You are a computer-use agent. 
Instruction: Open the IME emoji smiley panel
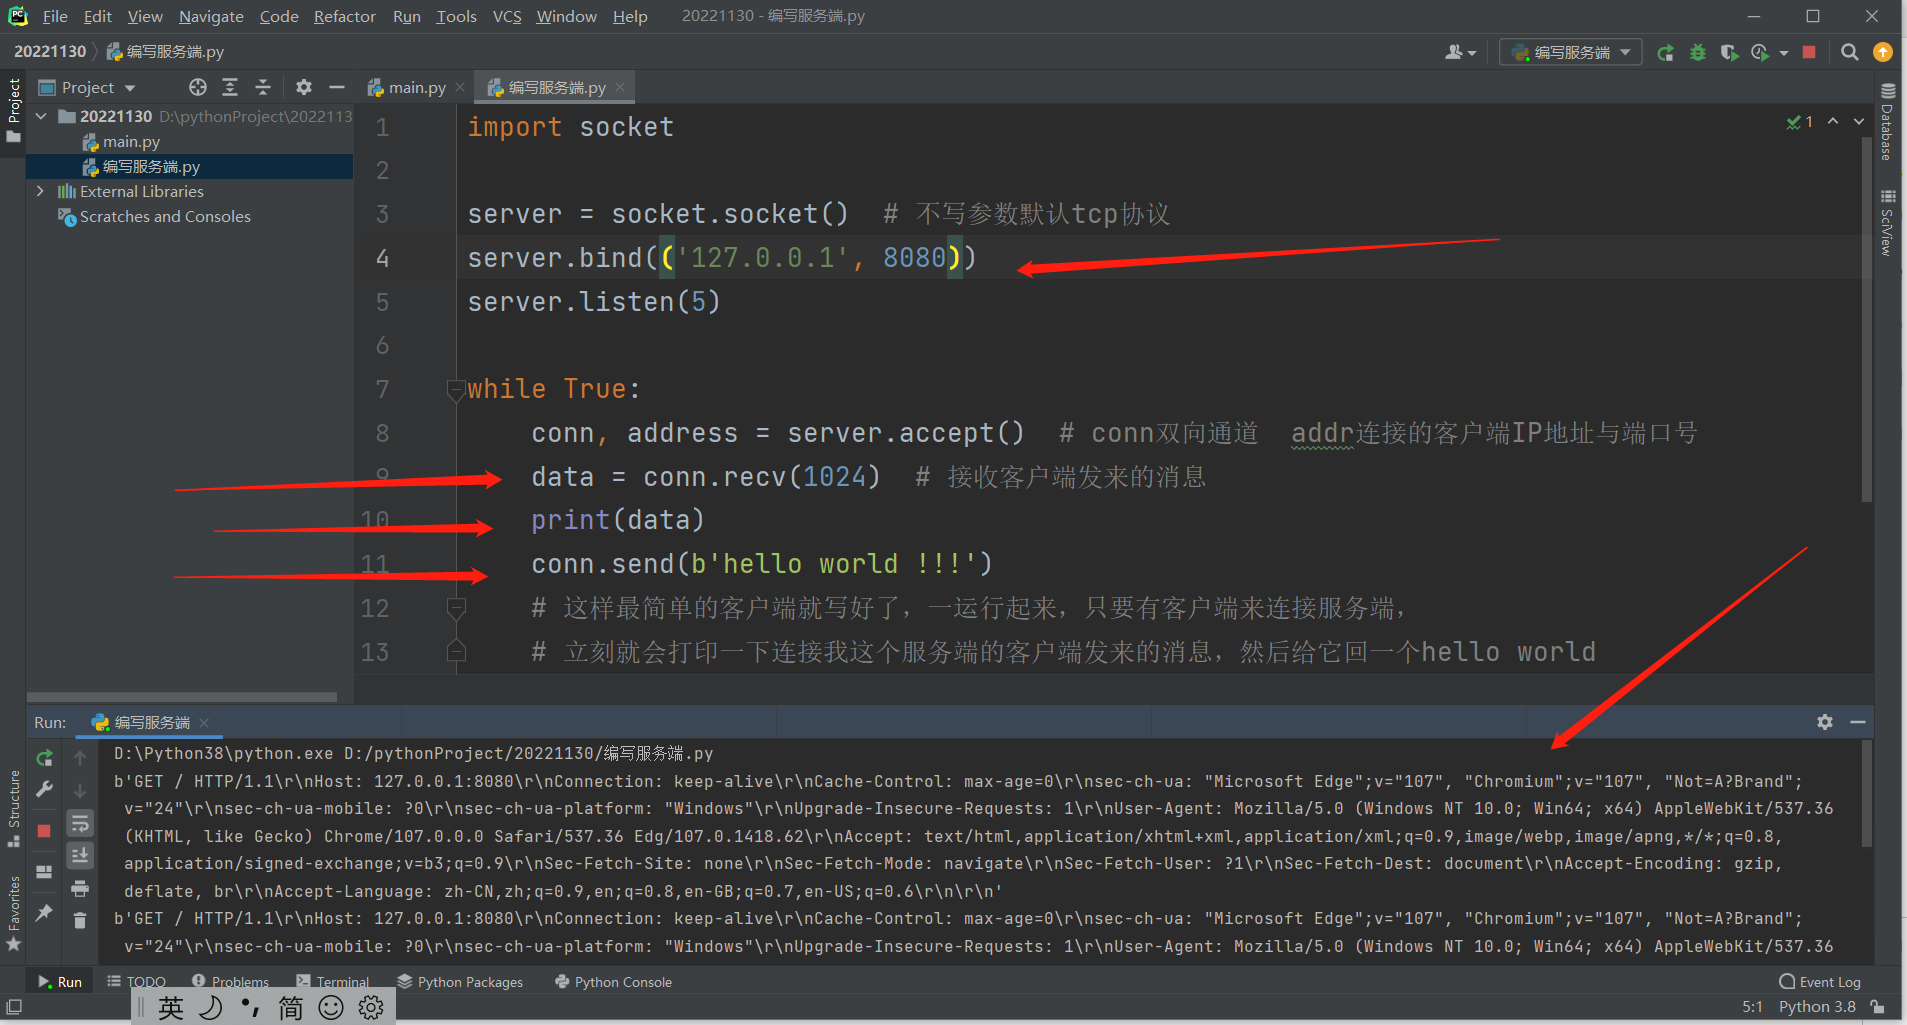pyautogui.click(x=331, y=1007)
